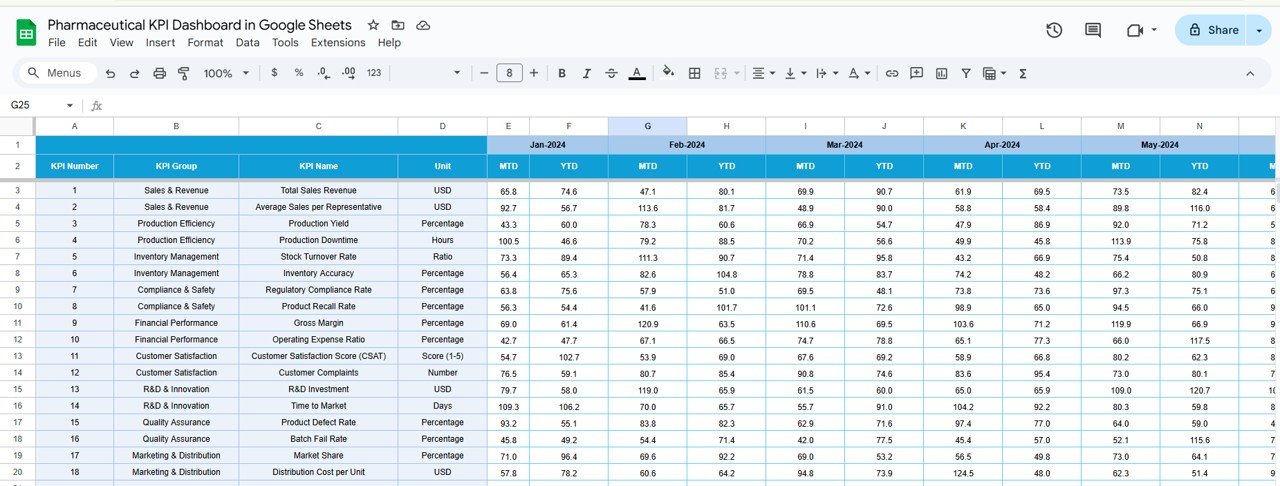Open the Format menu

[206, 43]
